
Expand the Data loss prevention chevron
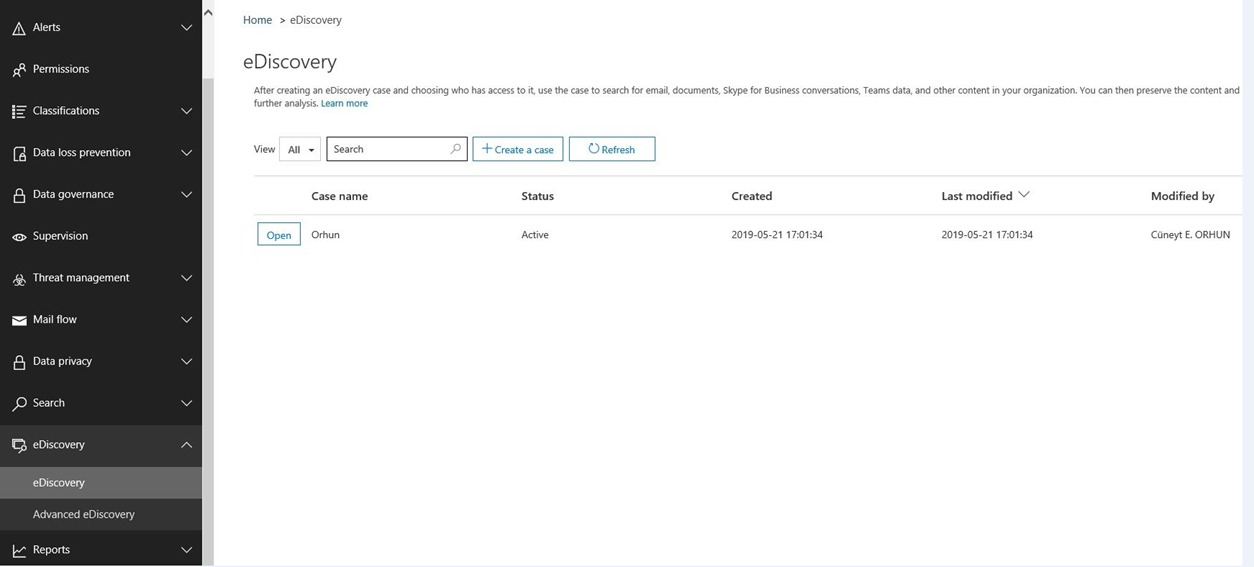coord(186,153)
